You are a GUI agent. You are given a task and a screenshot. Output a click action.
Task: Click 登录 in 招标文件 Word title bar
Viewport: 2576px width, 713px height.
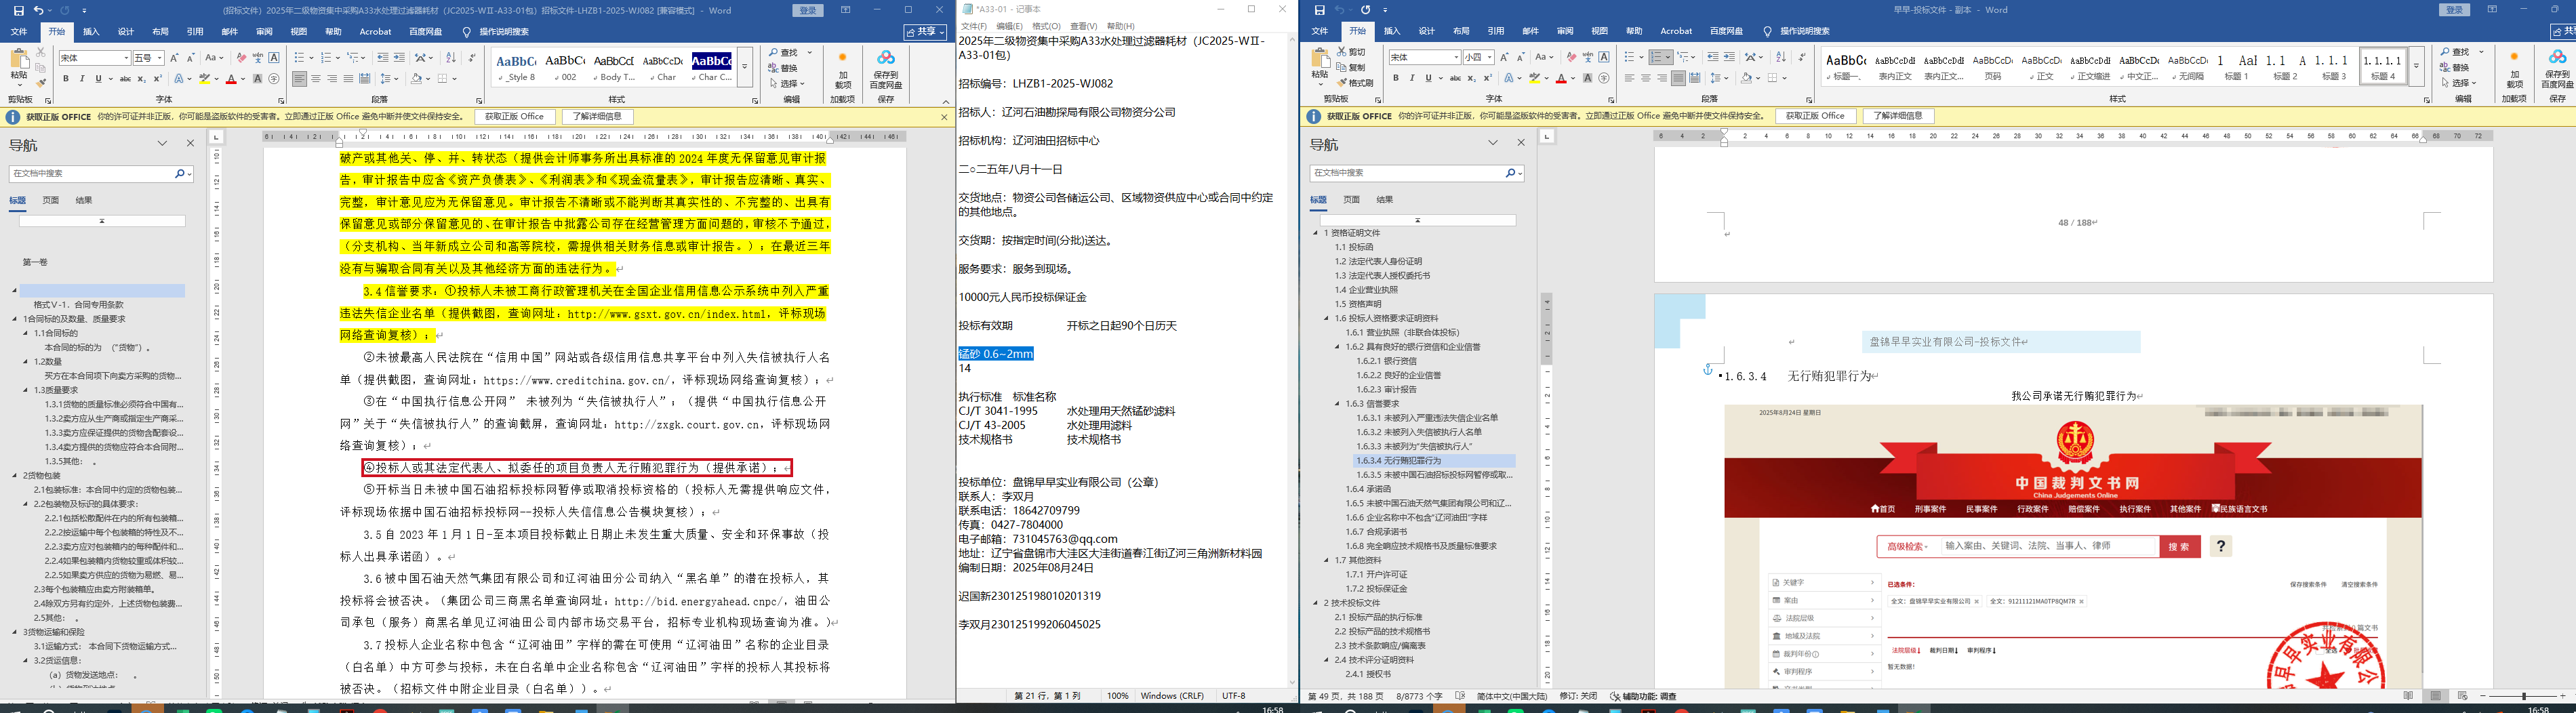[808, 10]
